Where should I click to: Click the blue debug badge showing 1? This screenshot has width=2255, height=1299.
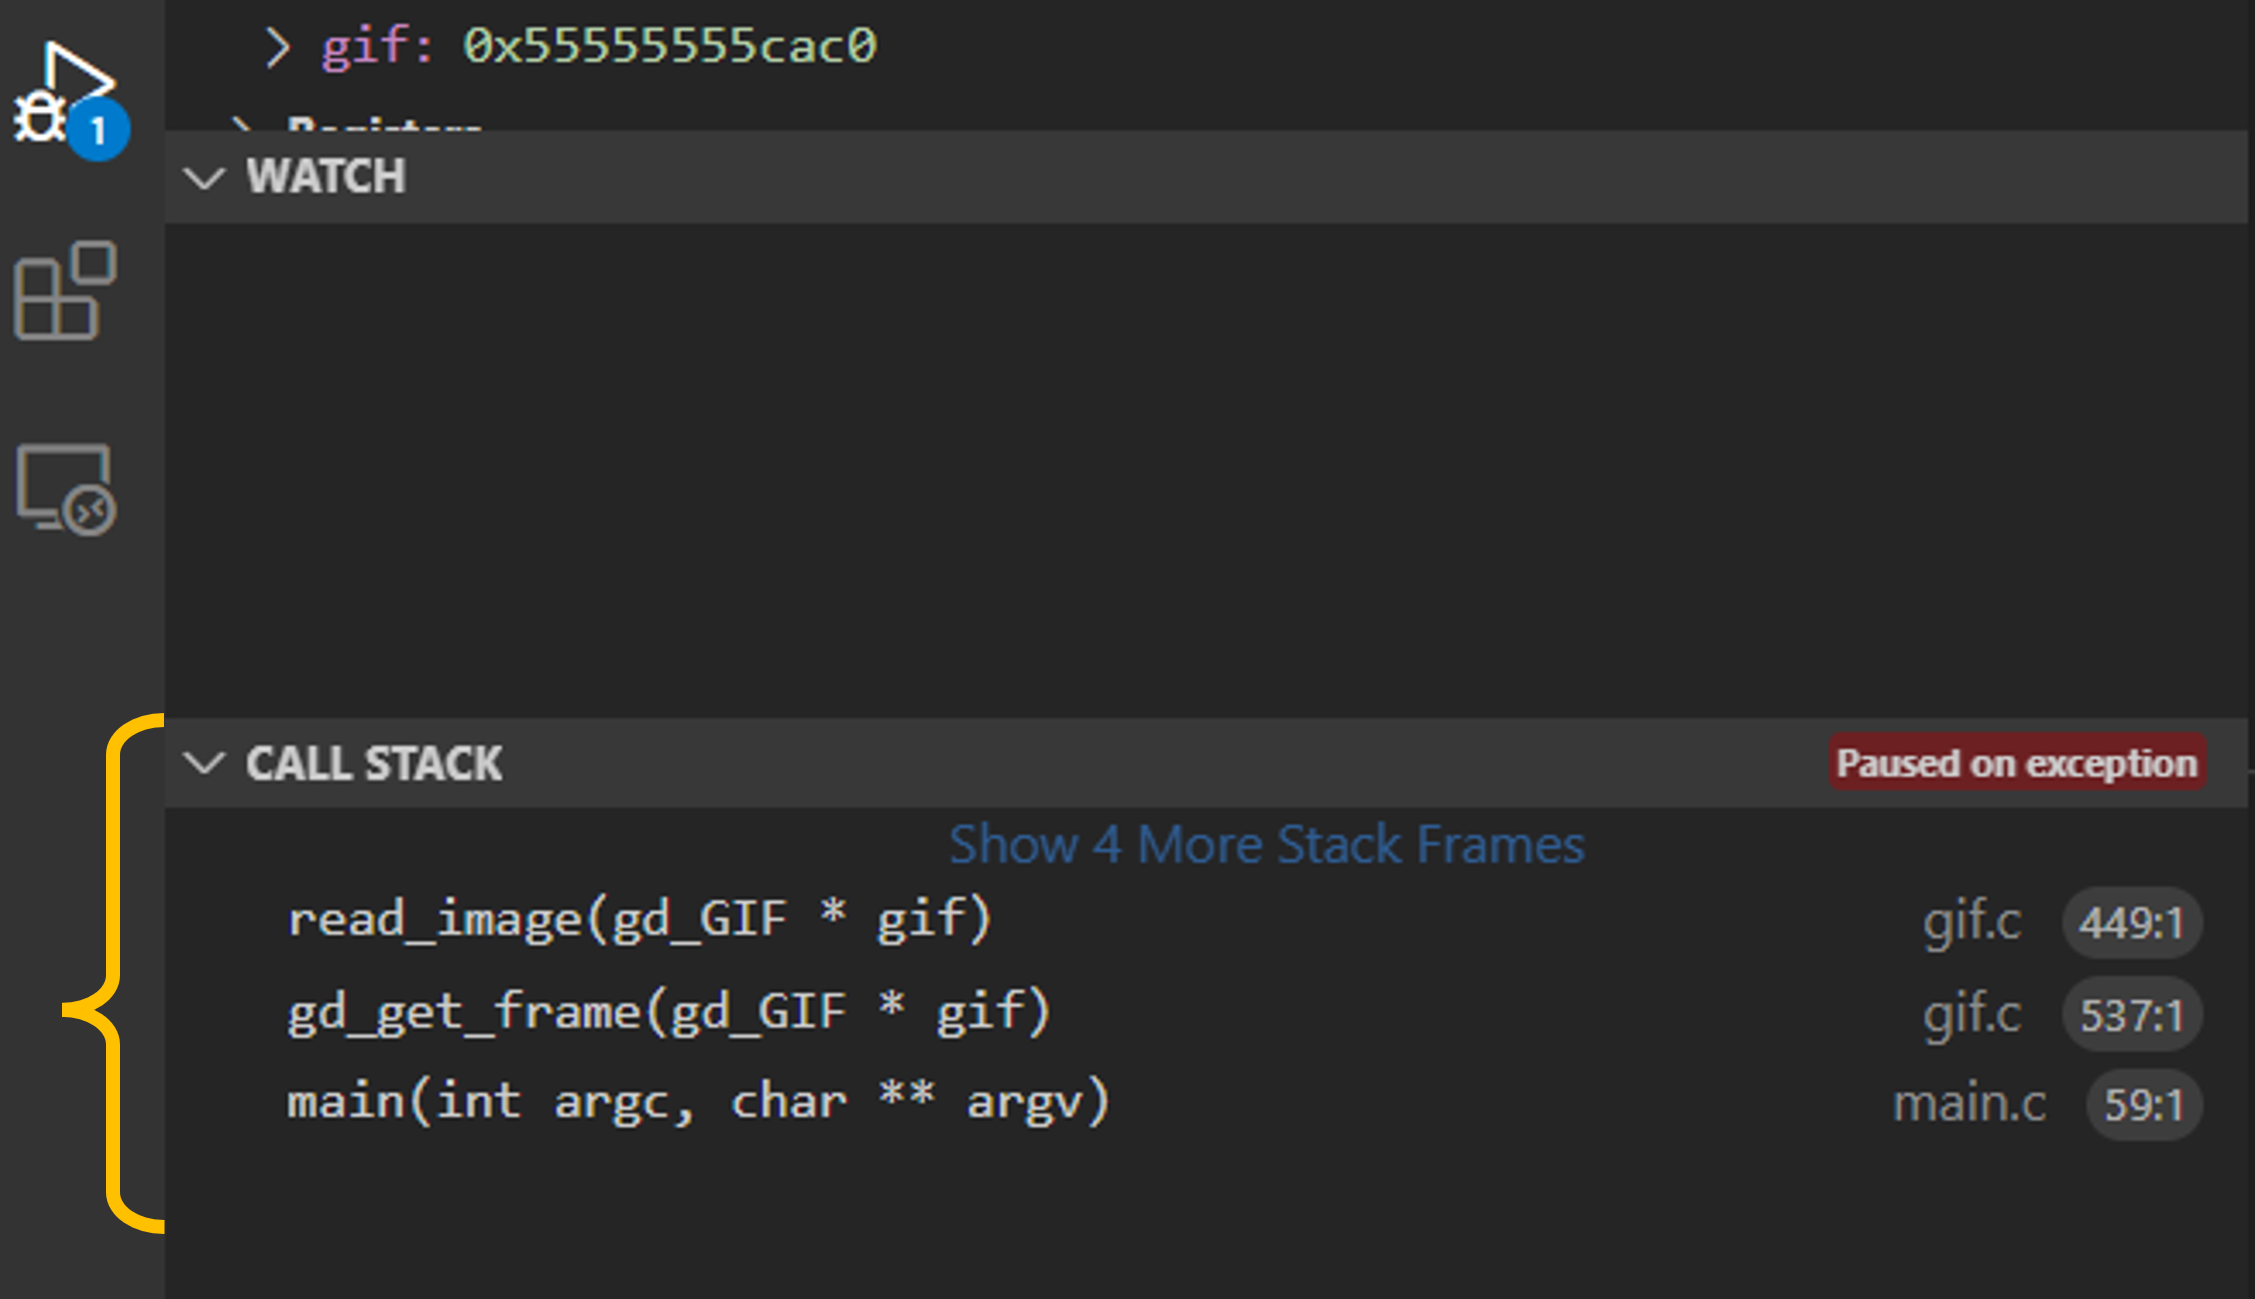pyautogui.click(x=98, y=130)
